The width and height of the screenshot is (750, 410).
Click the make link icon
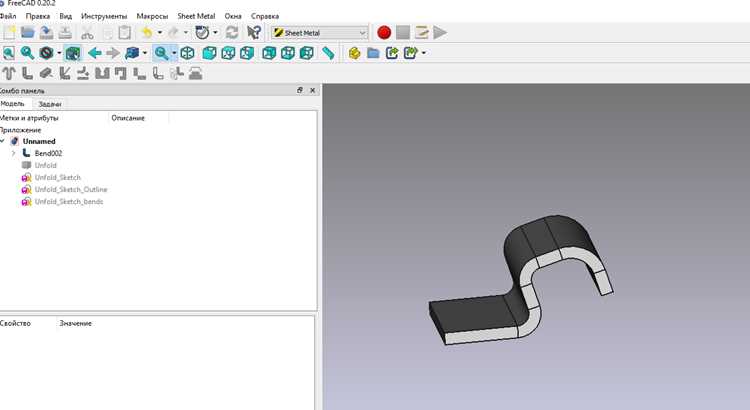tap(392, 53)
